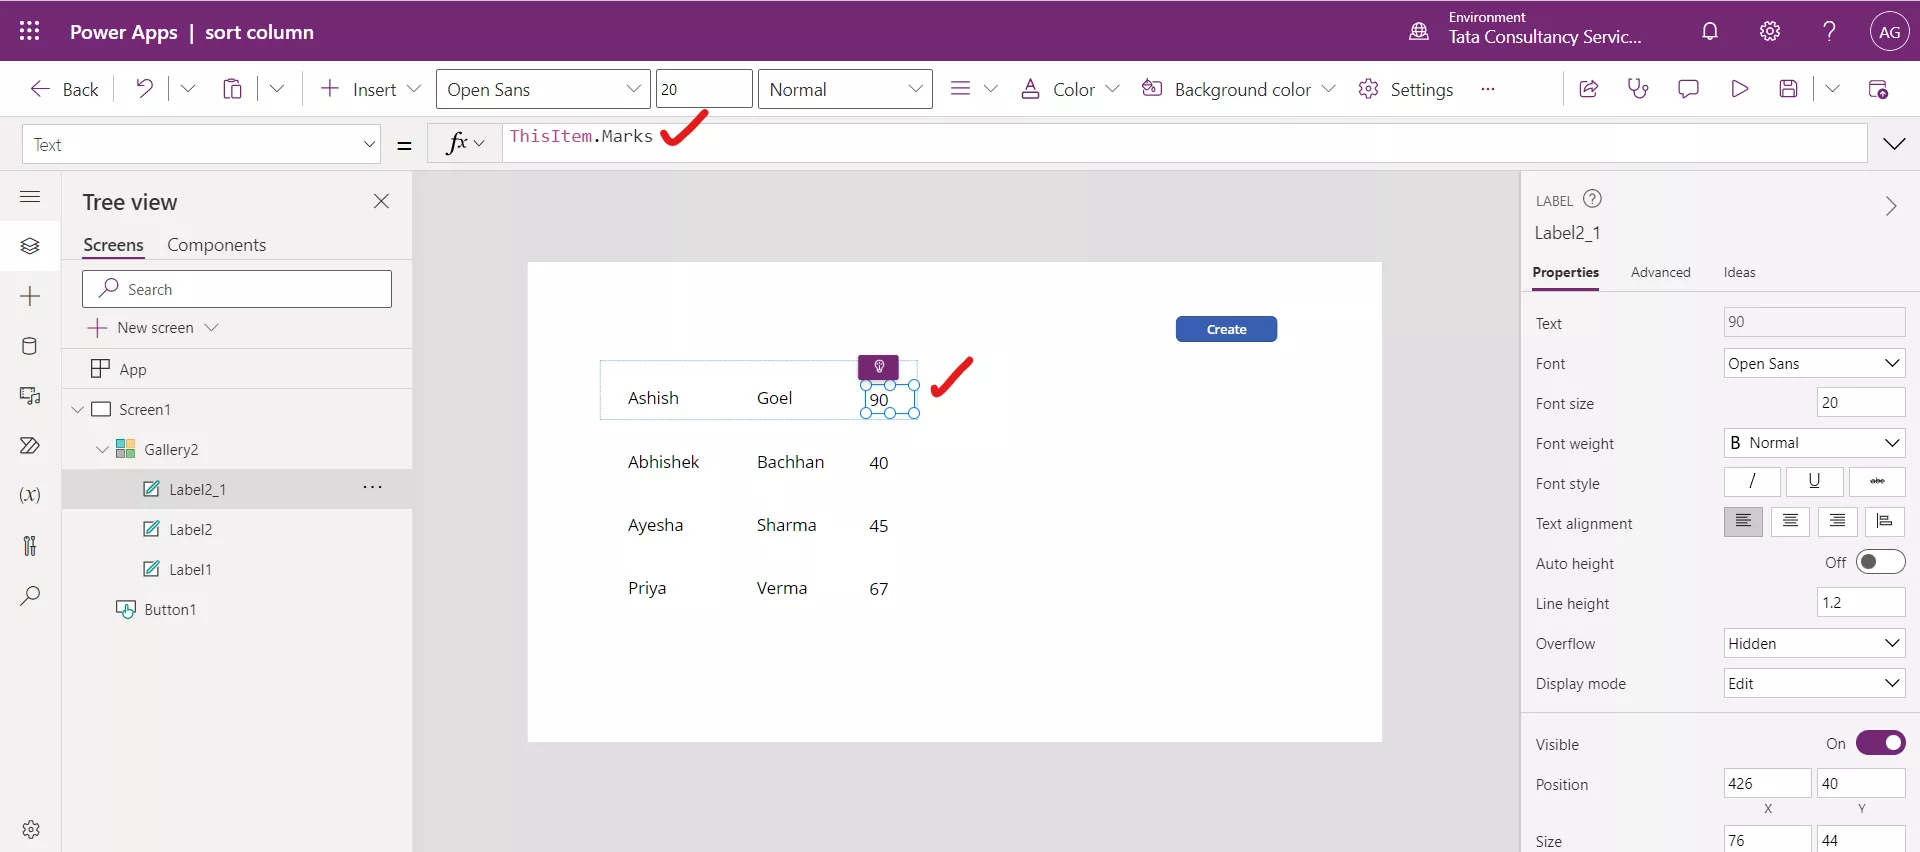Screen dimensions: 1920x852
Task: Open the settings gear in header
Action: (1770, 31)
